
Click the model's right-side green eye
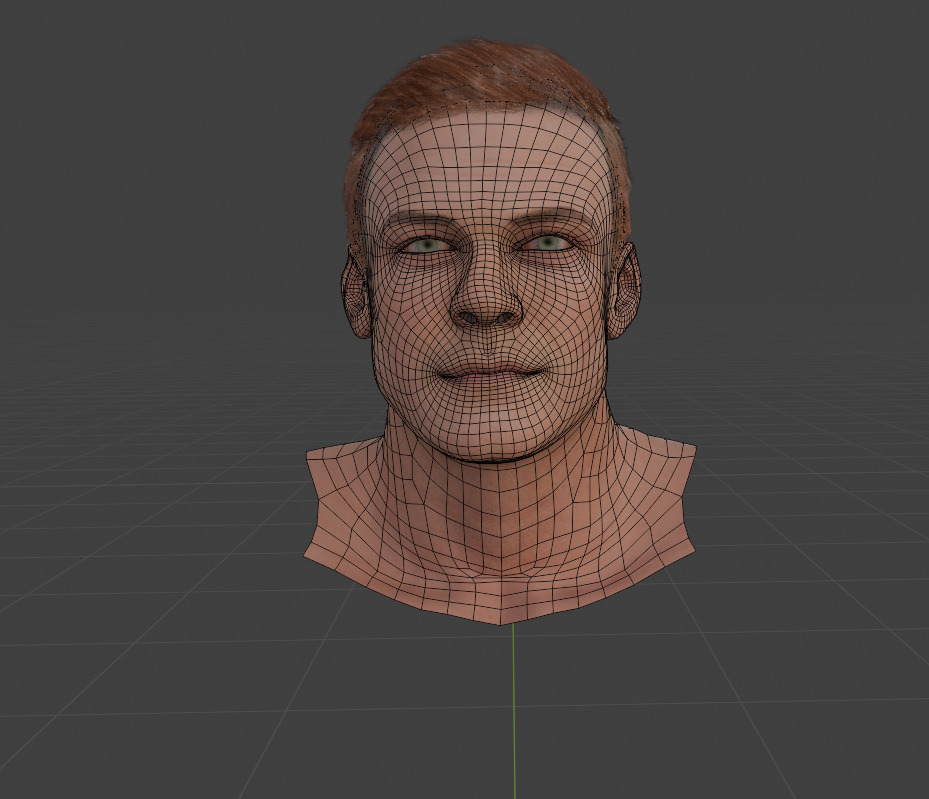click(x=548, y=242)
